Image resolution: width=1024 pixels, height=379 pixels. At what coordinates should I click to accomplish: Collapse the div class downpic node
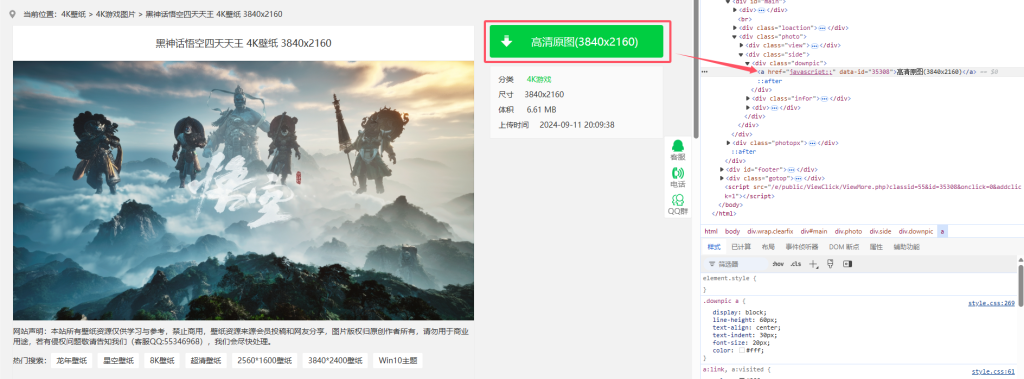tap(748, 63)
